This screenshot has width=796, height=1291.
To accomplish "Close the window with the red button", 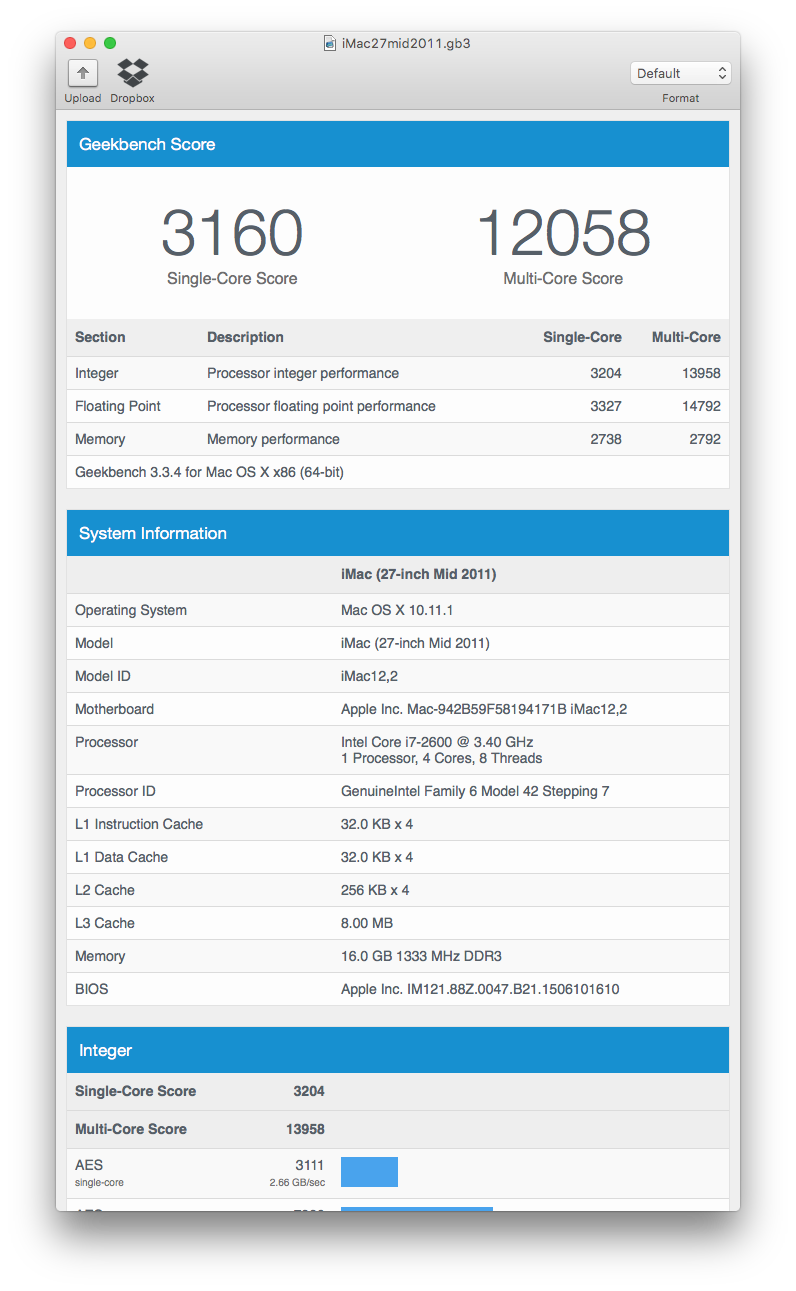I will 70,43.
